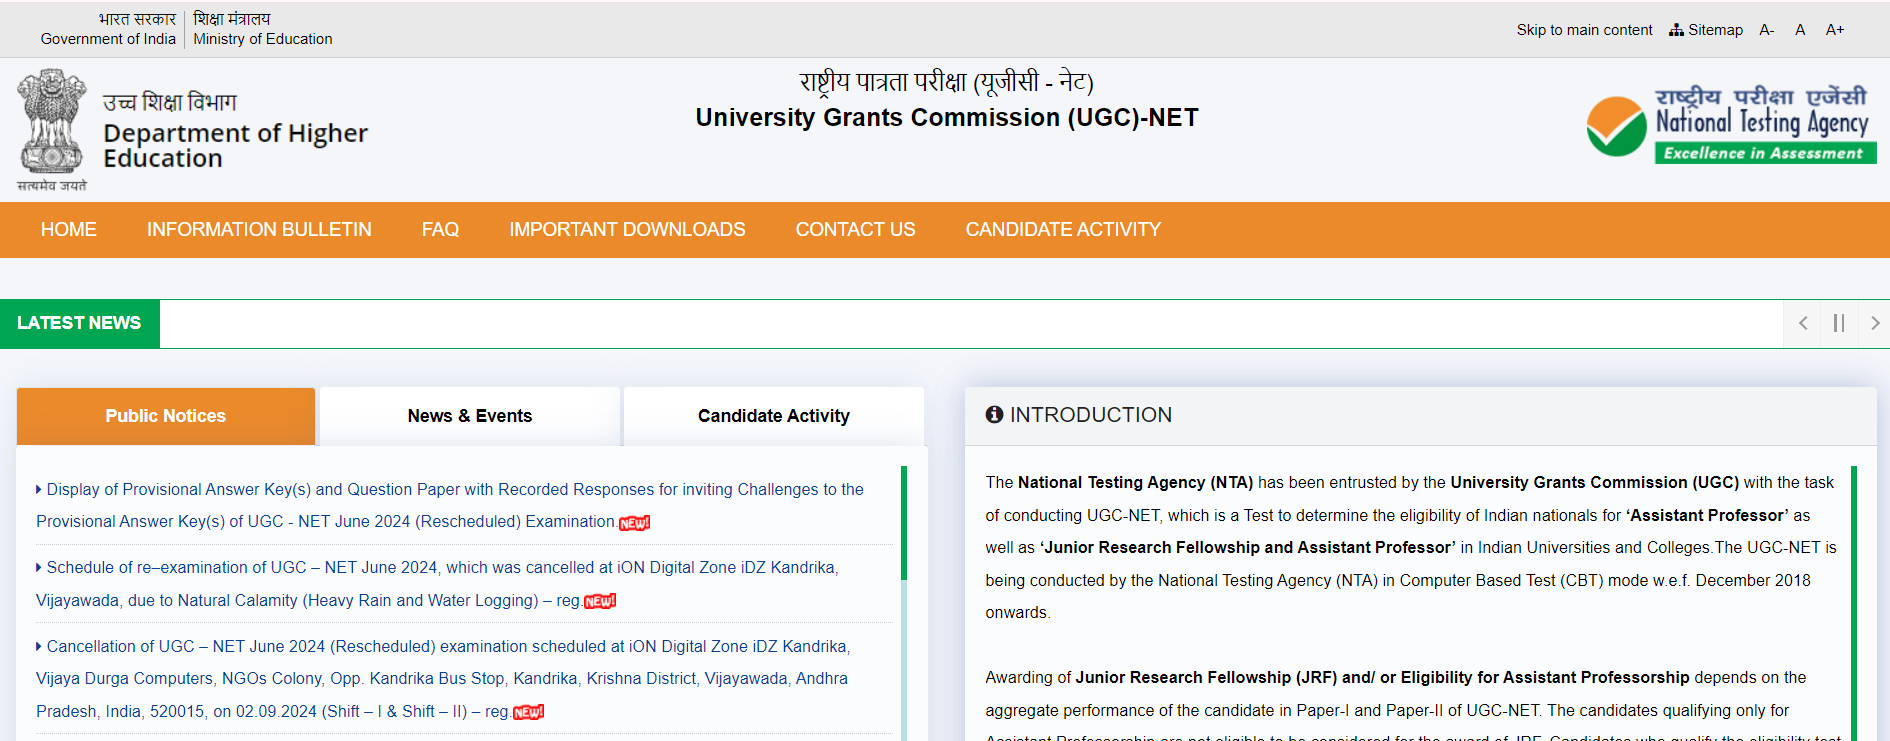Open IMPORTANT DOWNLOADS menu
Screen dimensions: 1890x741
click(x=627, y=230)
